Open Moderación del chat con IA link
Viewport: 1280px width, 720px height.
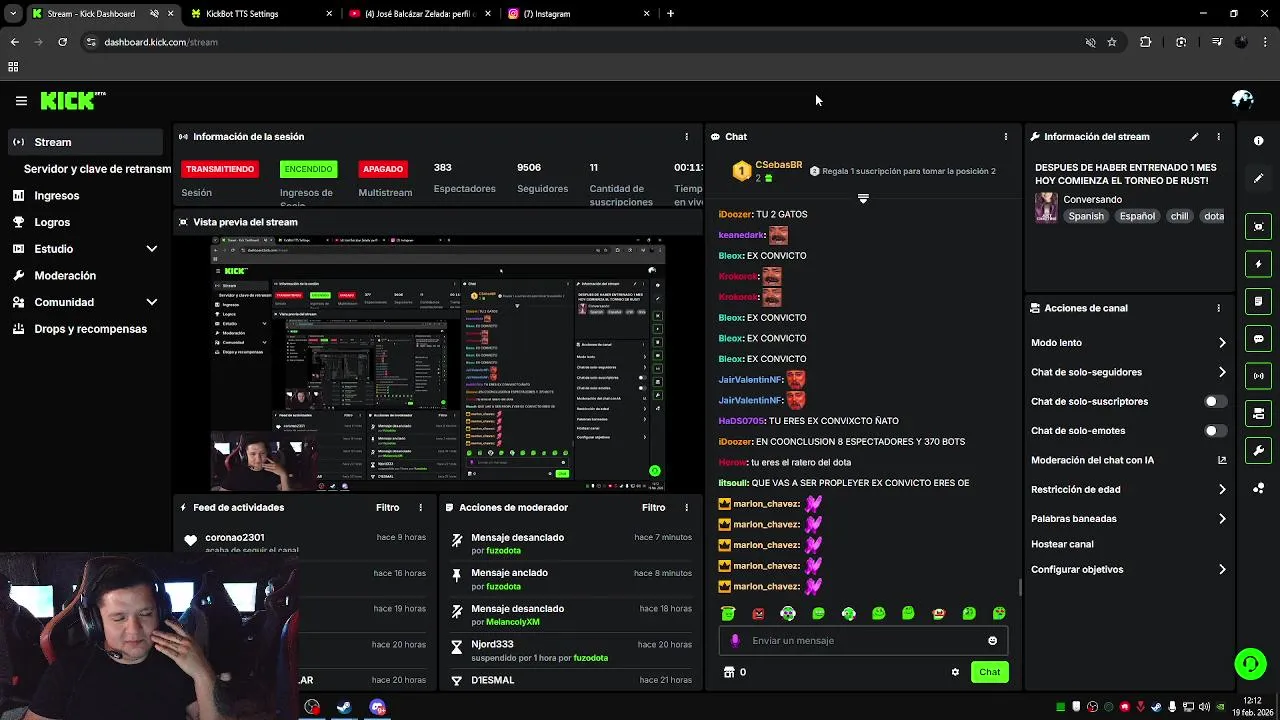click(1129, 460)
